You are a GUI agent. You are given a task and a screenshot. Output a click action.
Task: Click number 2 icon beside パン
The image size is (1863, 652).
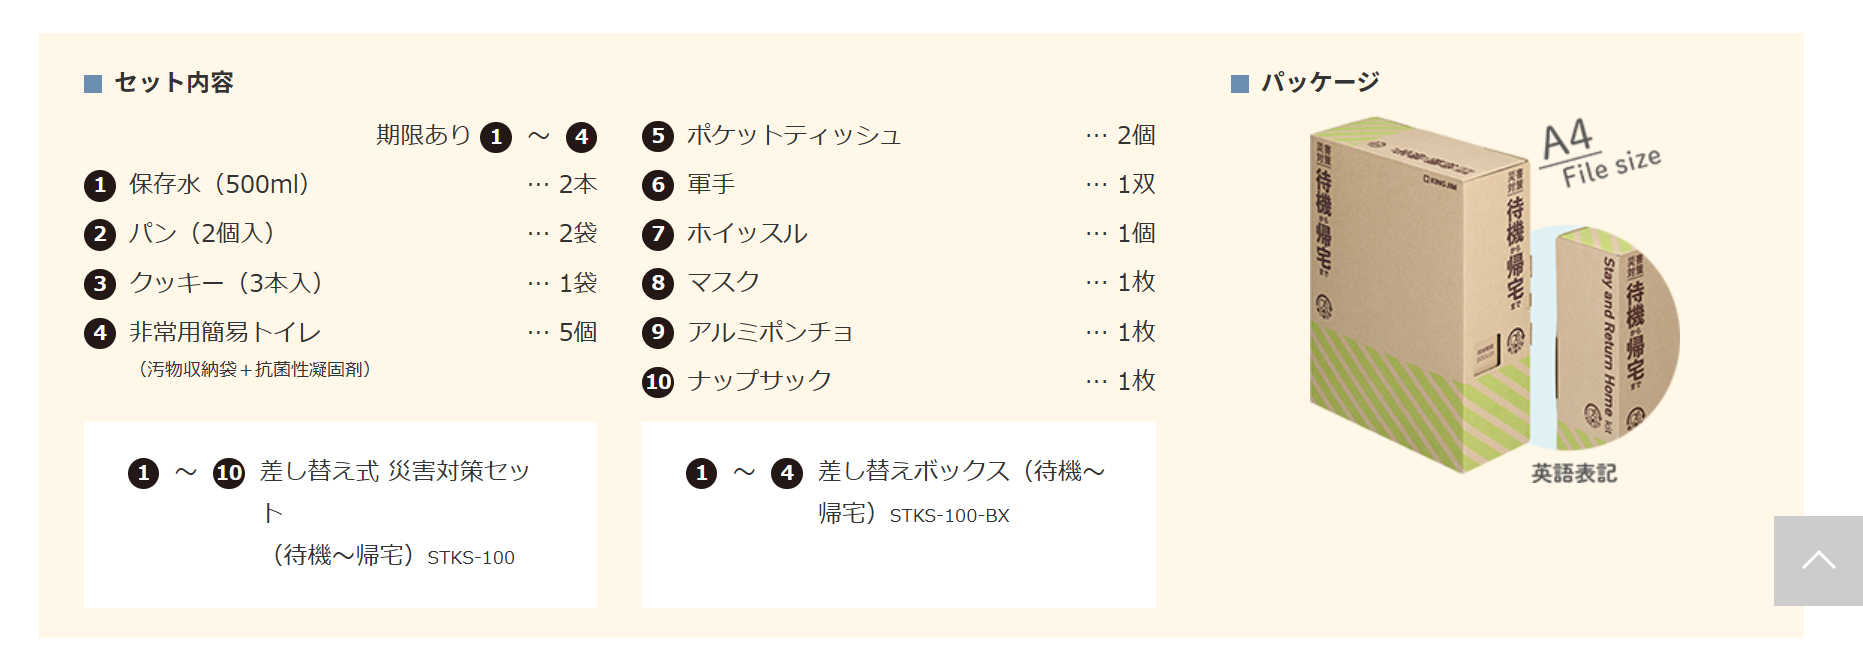click(x=99, y=234)
